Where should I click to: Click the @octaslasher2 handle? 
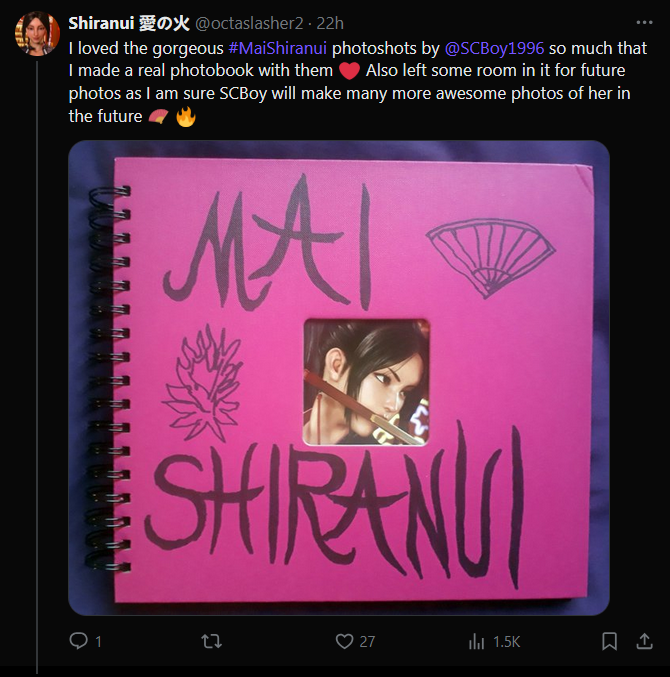click(249, 23)
